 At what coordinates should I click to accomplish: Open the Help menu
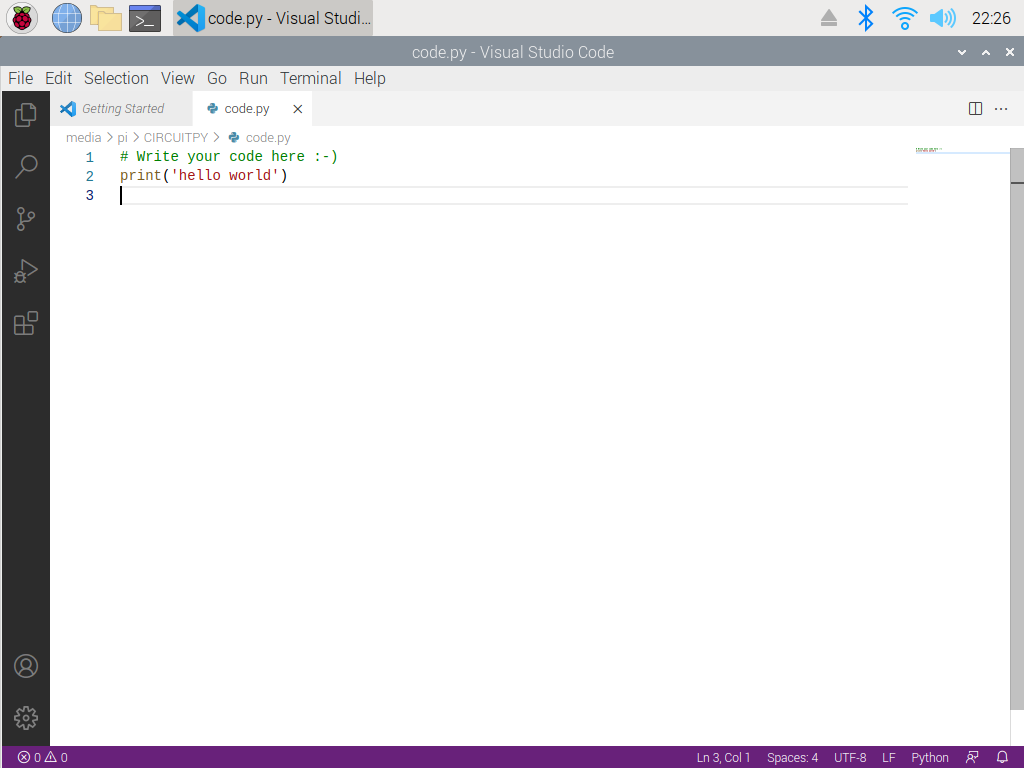(x=370, y=78)
